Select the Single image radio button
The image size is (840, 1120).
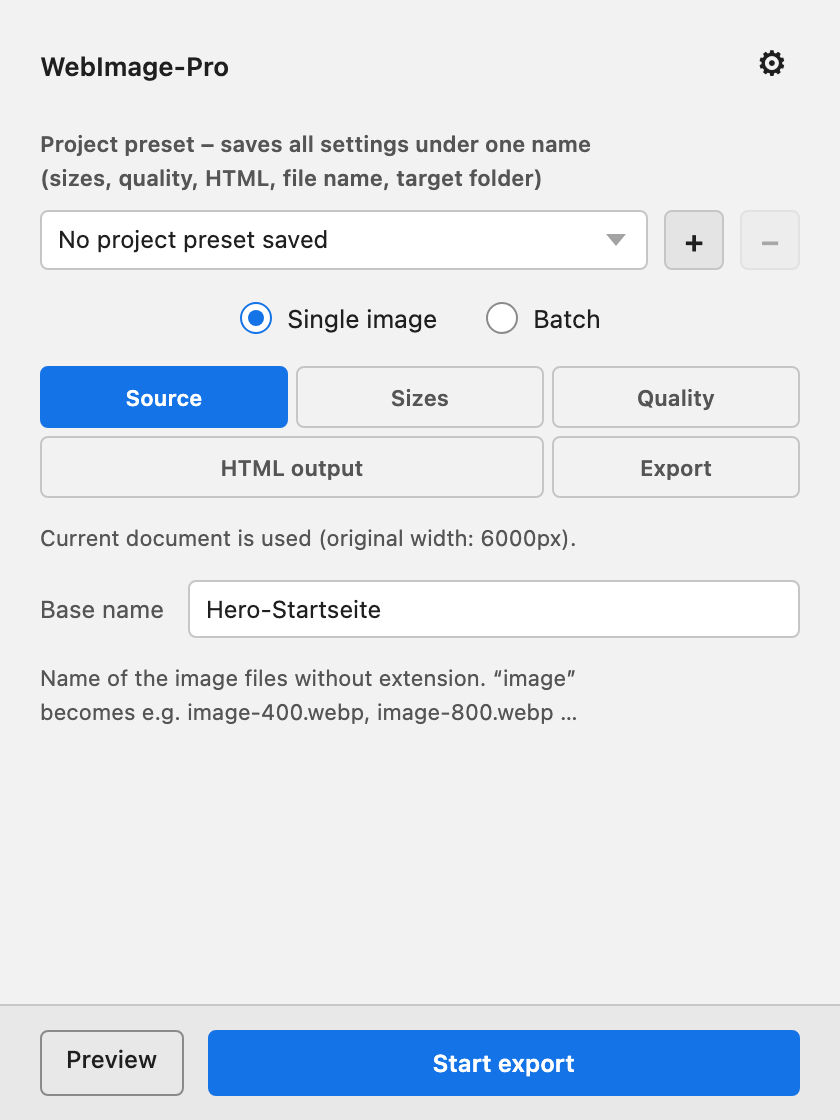coord(256,319)
